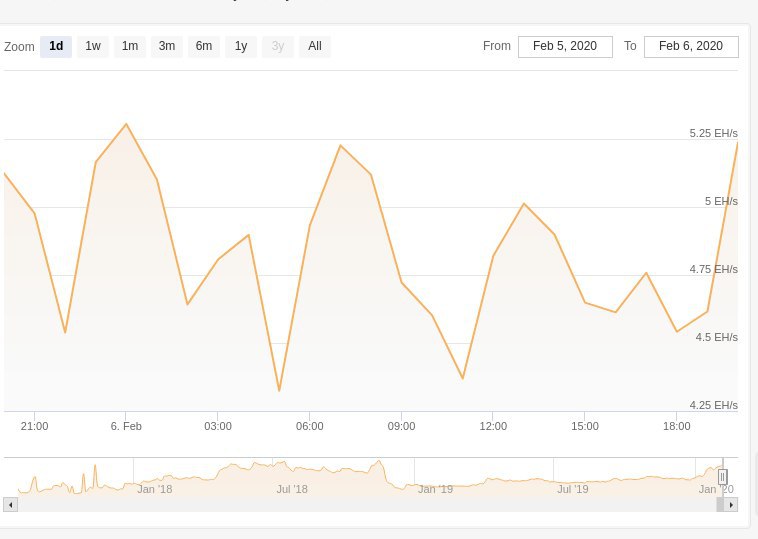Click the 4.25 EH/s axis label
This screenshot has width=758, height=539.
(714, 405)
